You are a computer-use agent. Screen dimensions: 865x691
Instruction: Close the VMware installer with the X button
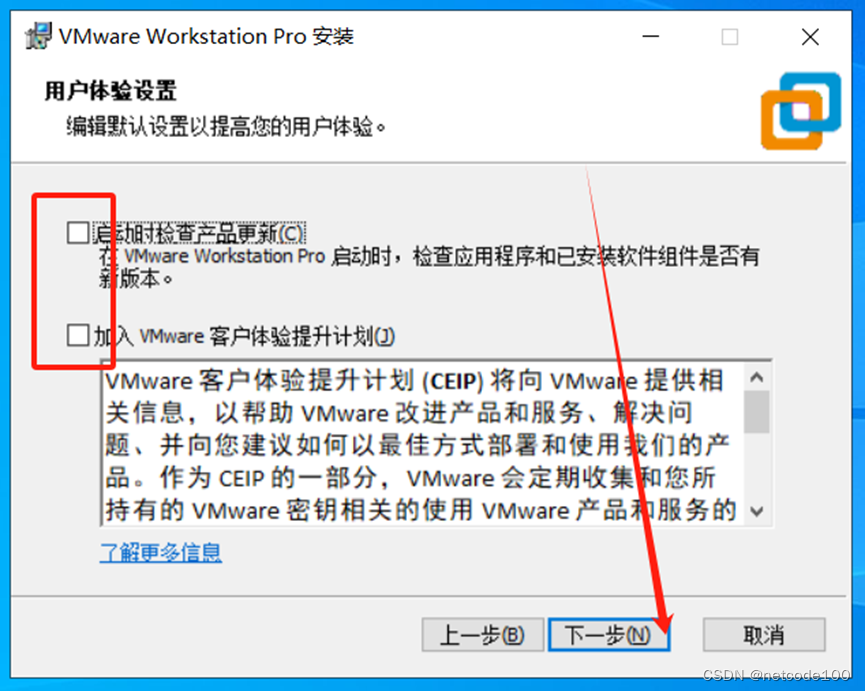810,37
